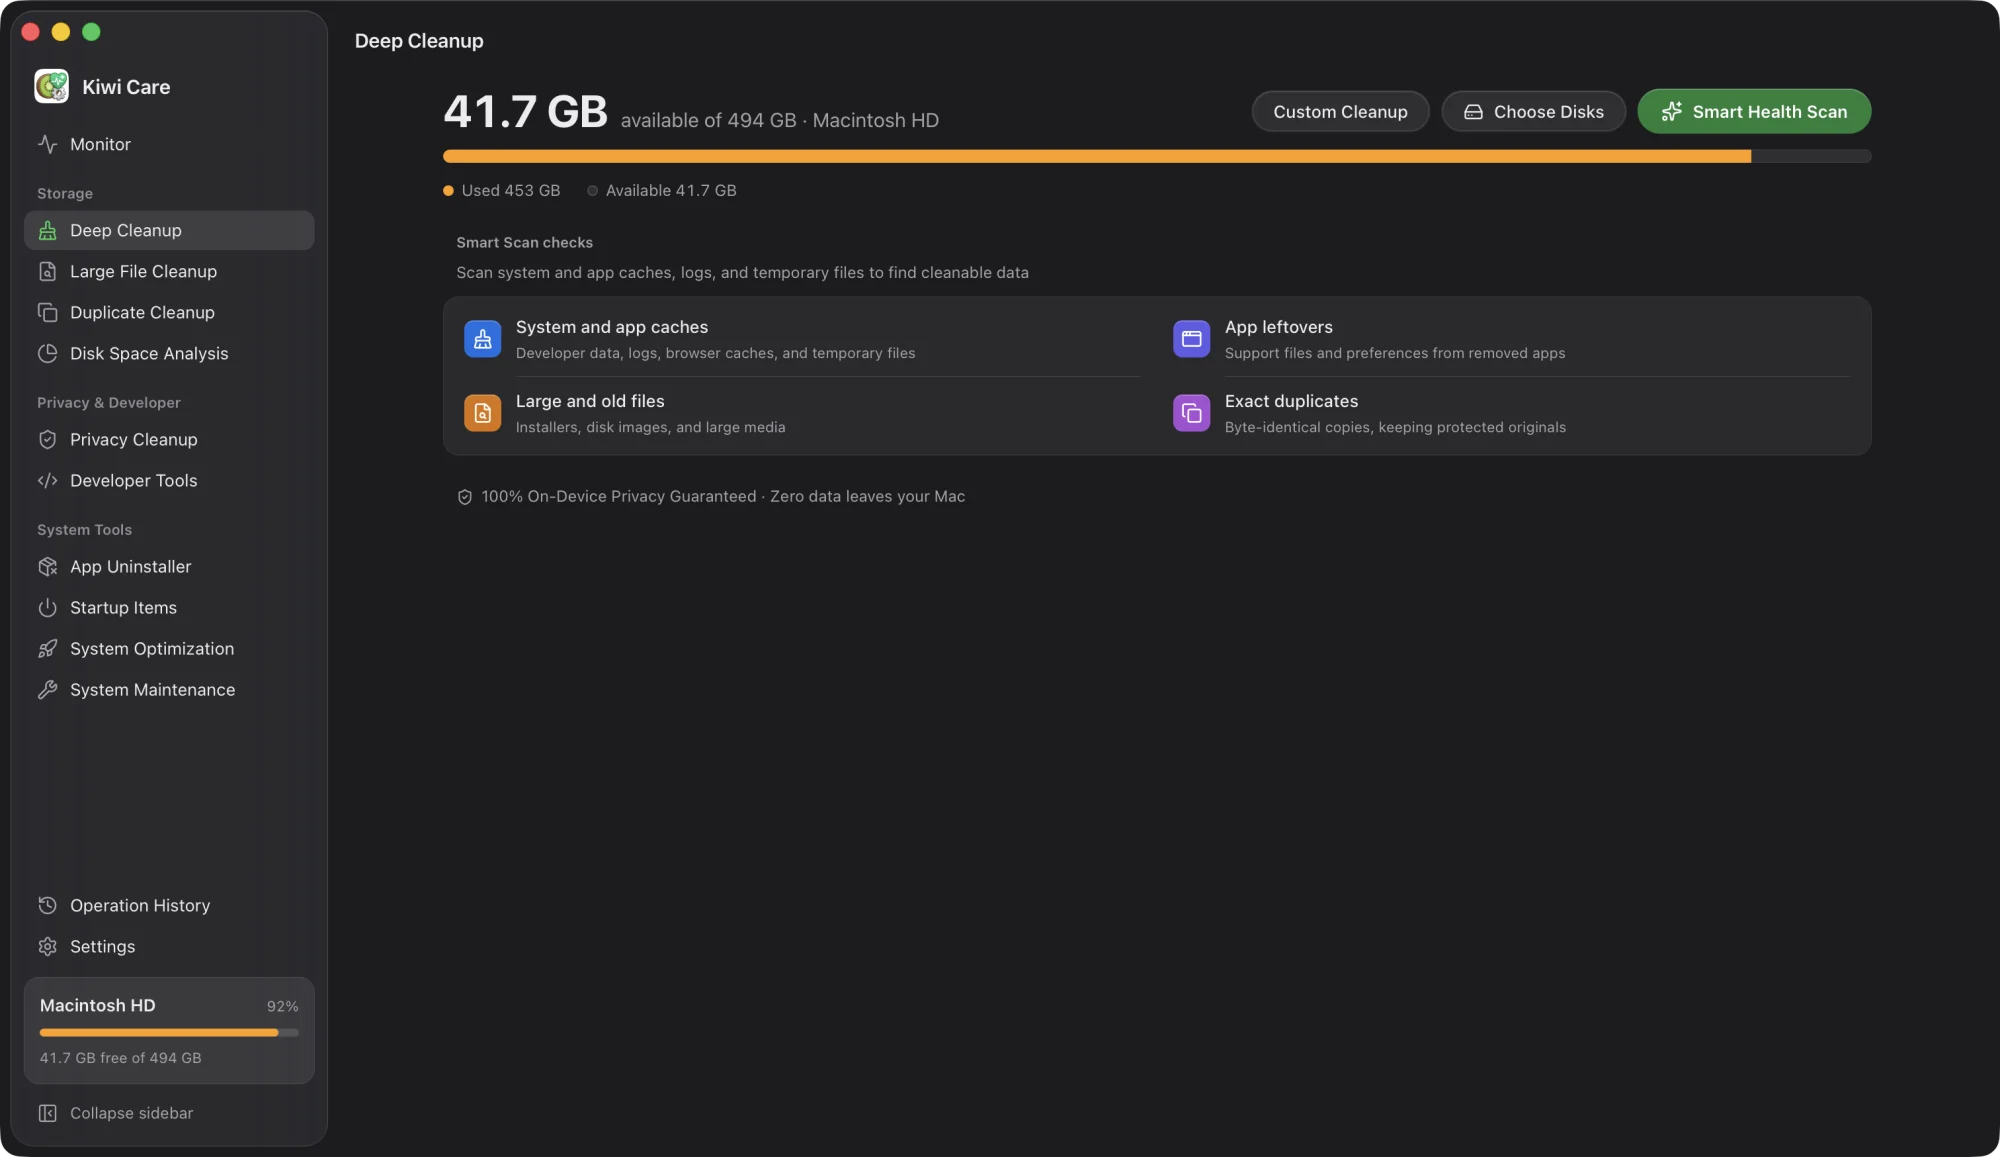Click the Large File Cleanup document icon
Screen dimensions: 2000x1157
click(x=47, y=271)
